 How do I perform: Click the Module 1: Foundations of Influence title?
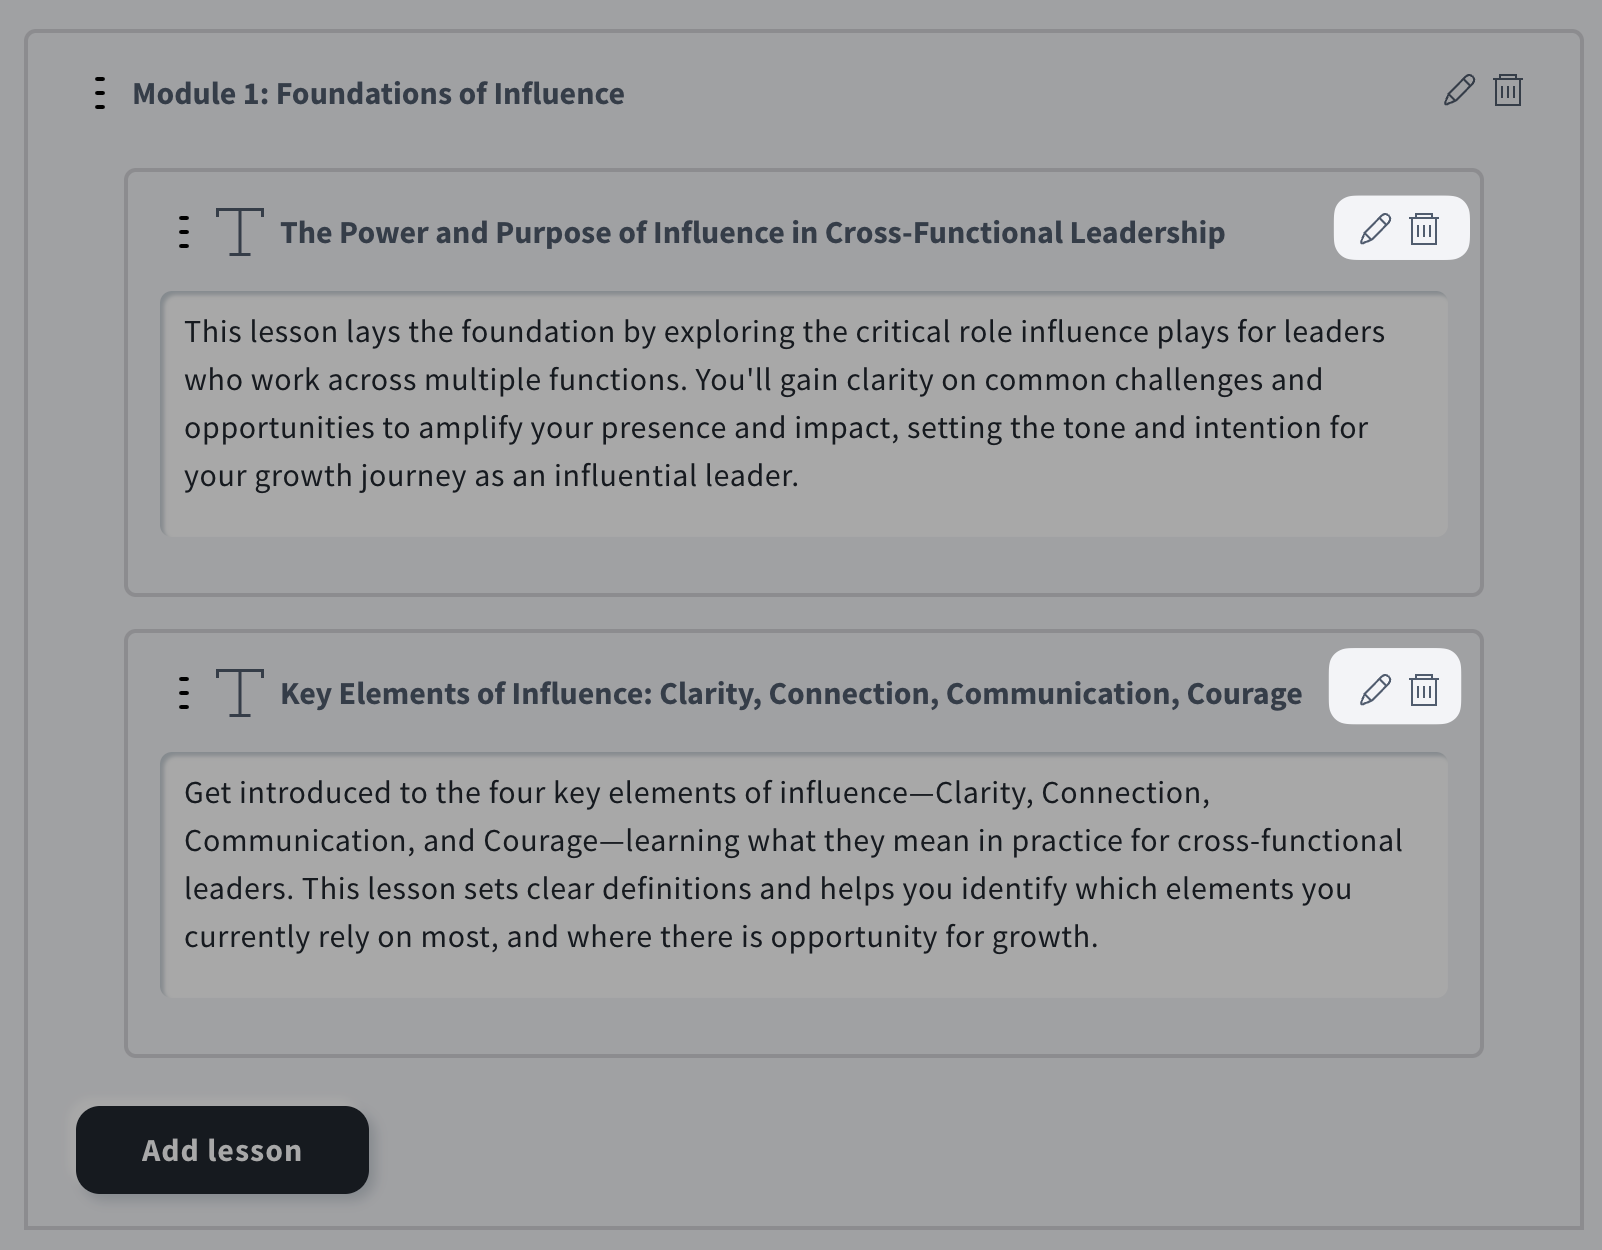[378, 93]
